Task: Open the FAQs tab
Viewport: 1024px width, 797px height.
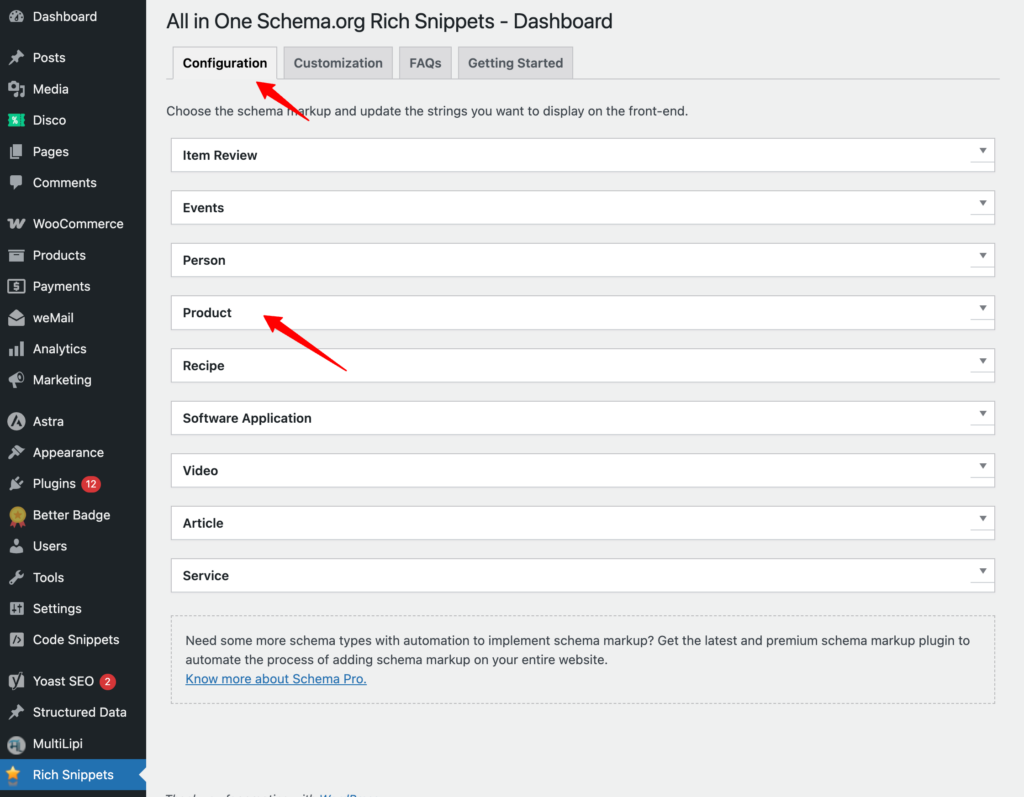Action: (425, 63)
